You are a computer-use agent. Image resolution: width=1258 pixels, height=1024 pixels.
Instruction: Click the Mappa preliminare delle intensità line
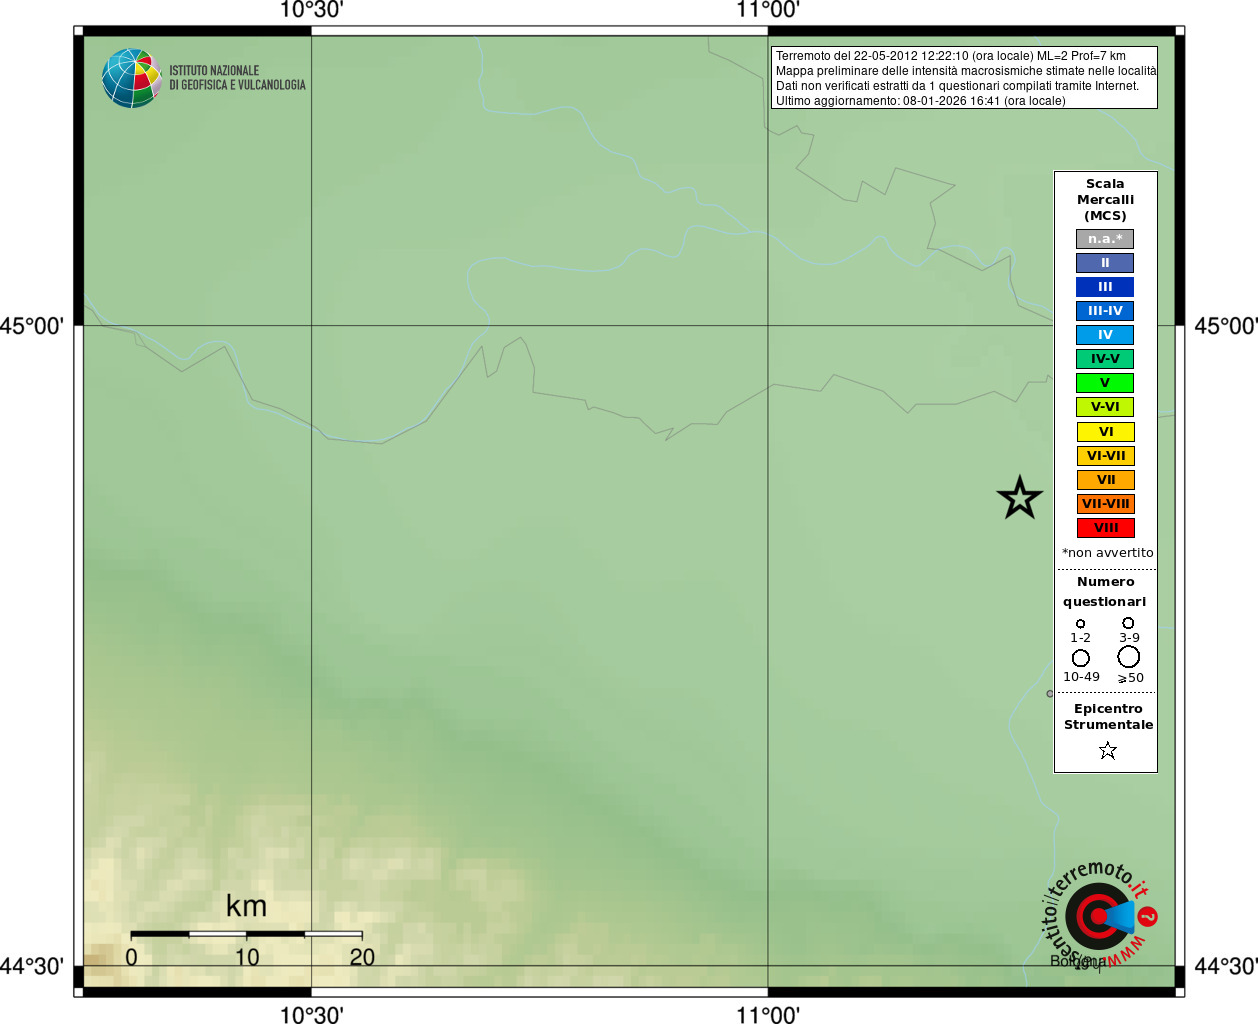(x=965, y=71)
